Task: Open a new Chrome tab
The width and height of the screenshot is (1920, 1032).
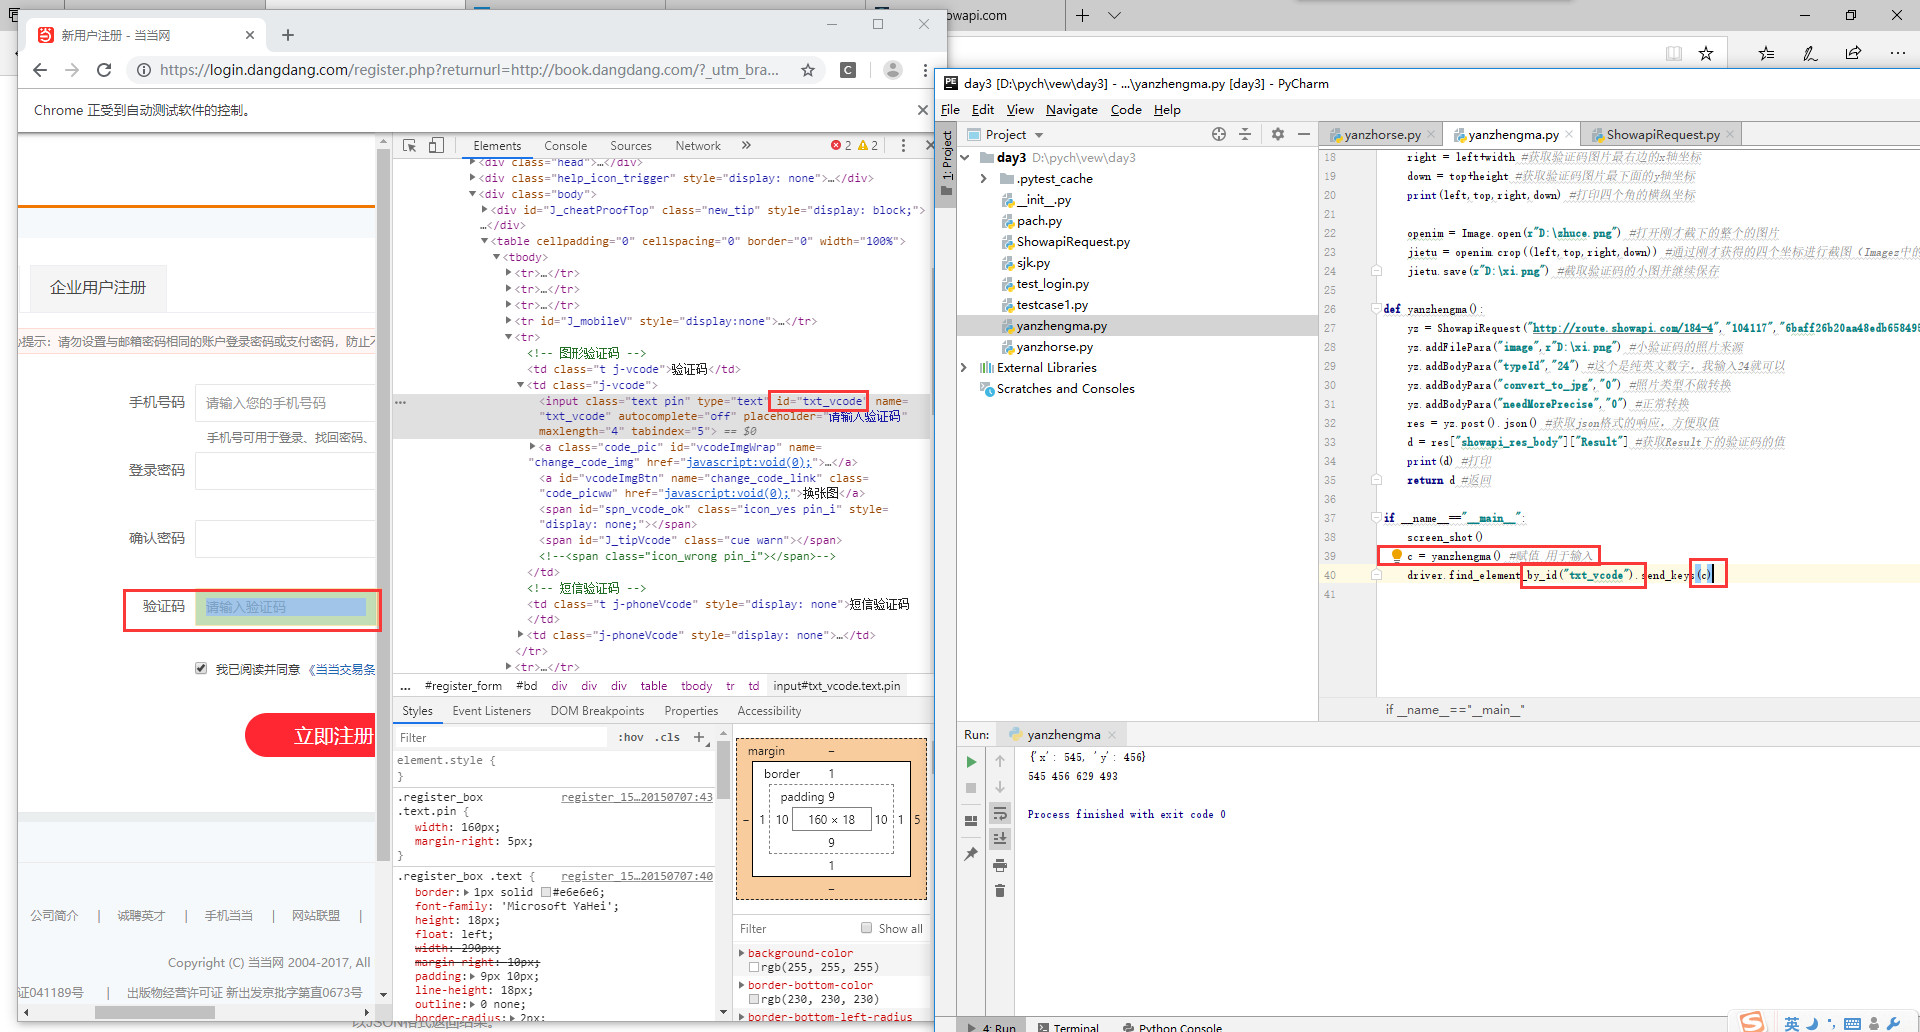Action: click(x=288, y=35)
